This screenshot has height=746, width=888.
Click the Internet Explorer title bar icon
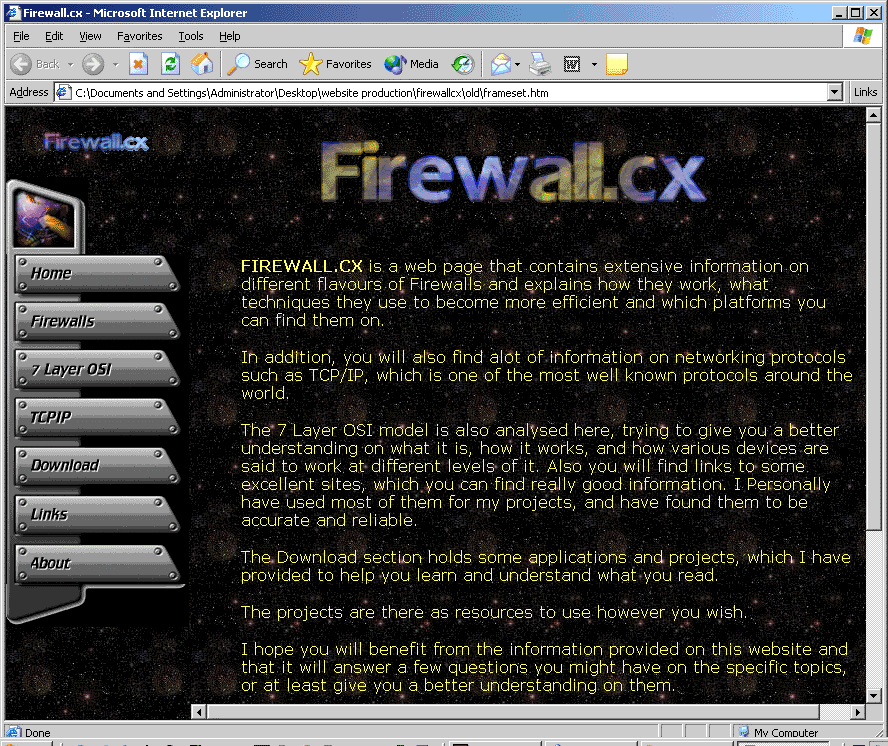click(13, 12)
